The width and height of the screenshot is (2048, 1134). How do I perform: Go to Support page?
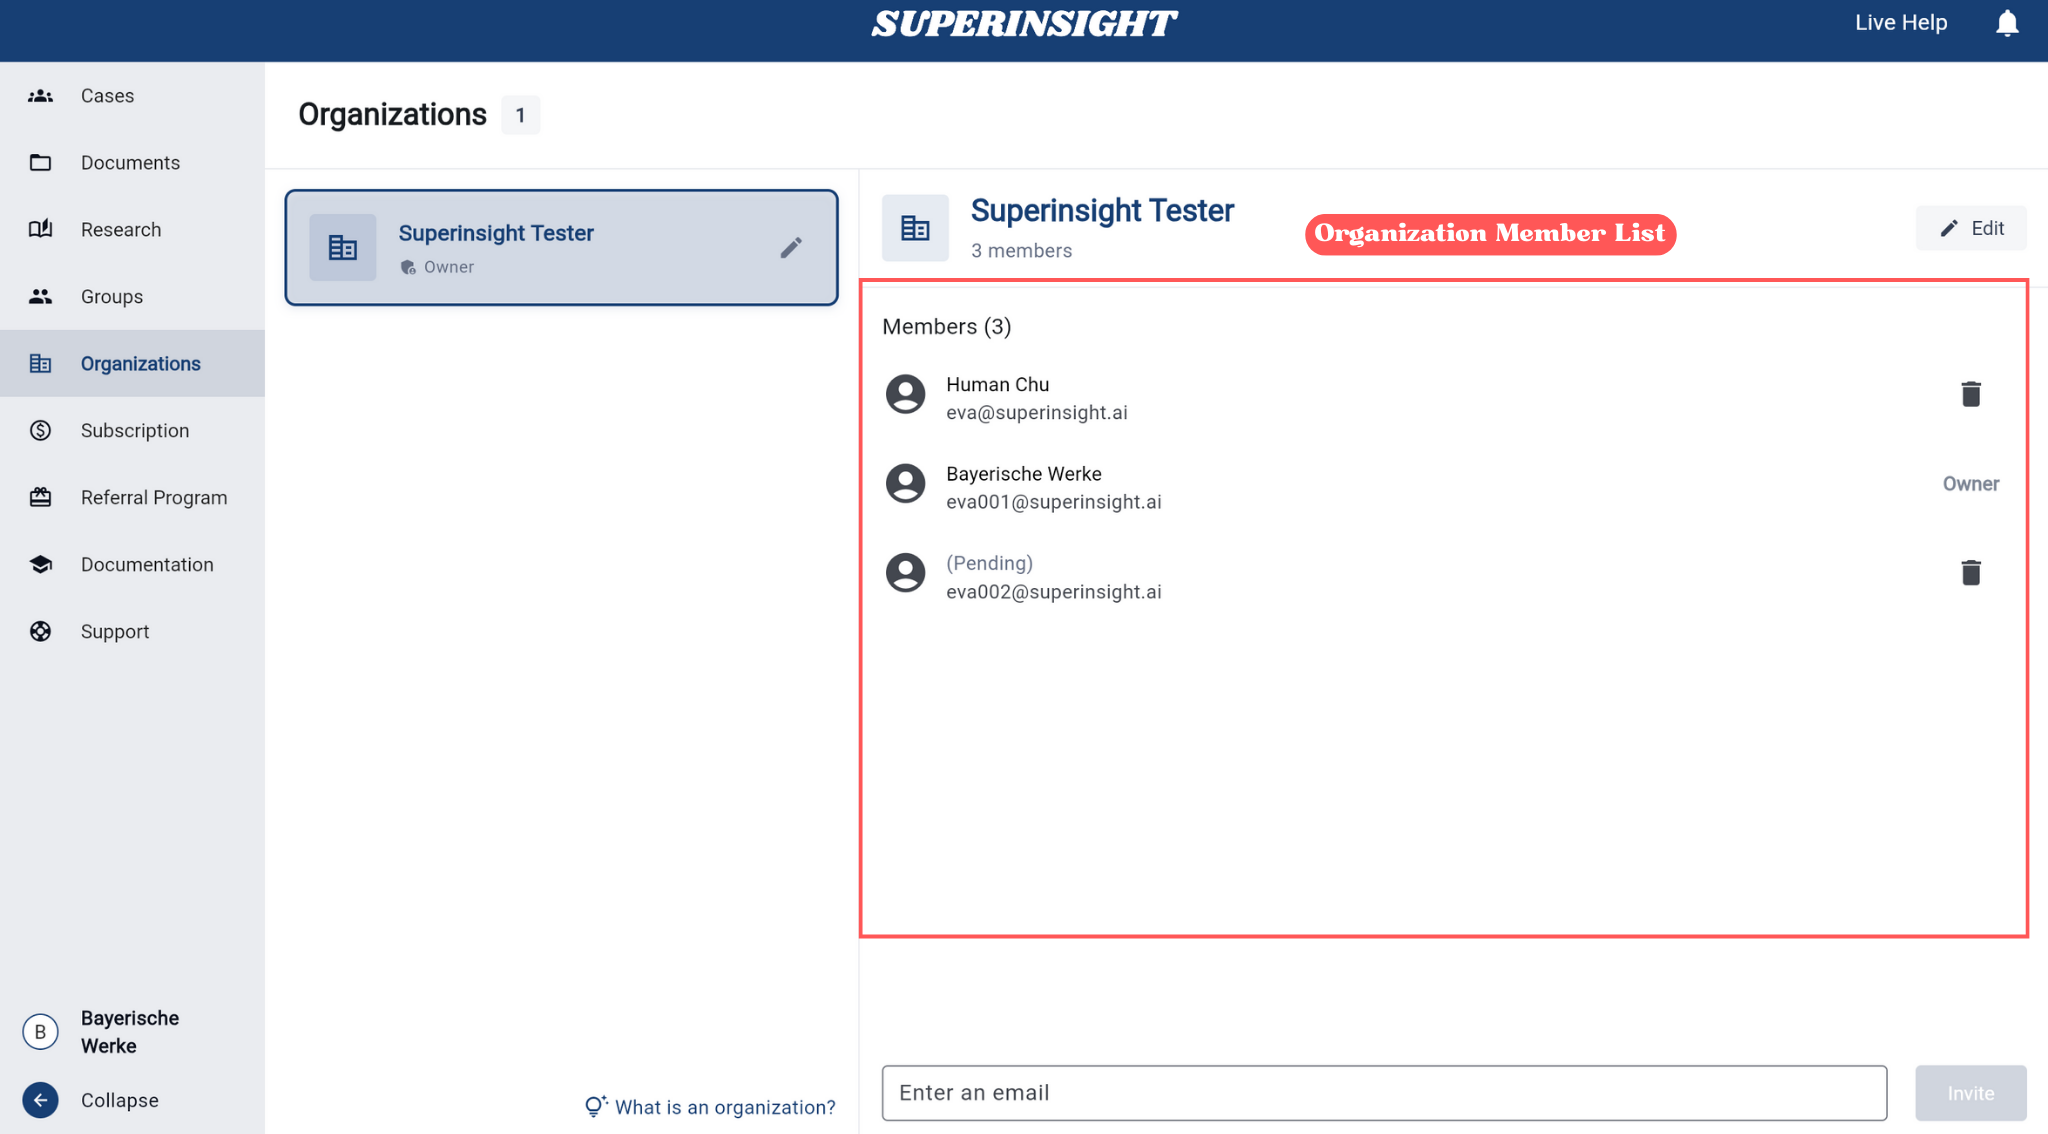tap(132, 632)
